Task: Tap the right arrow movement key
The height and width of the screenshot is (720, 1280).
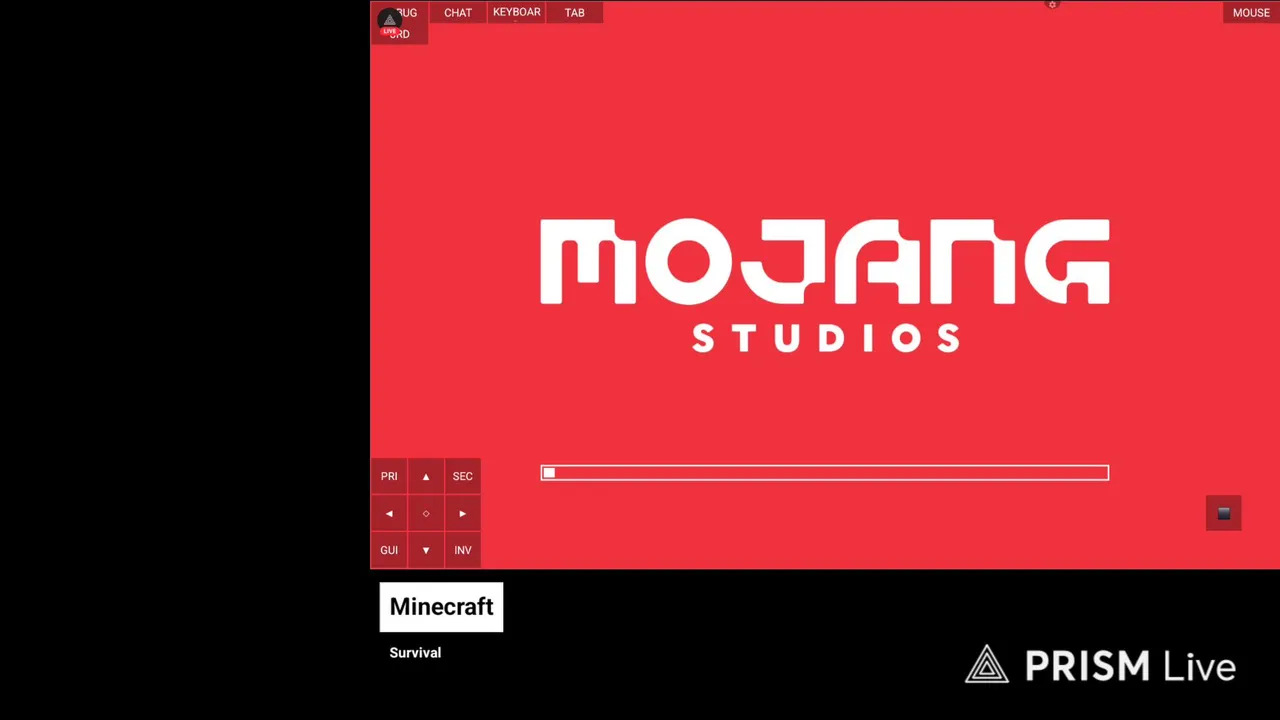Action: [462, 513]
